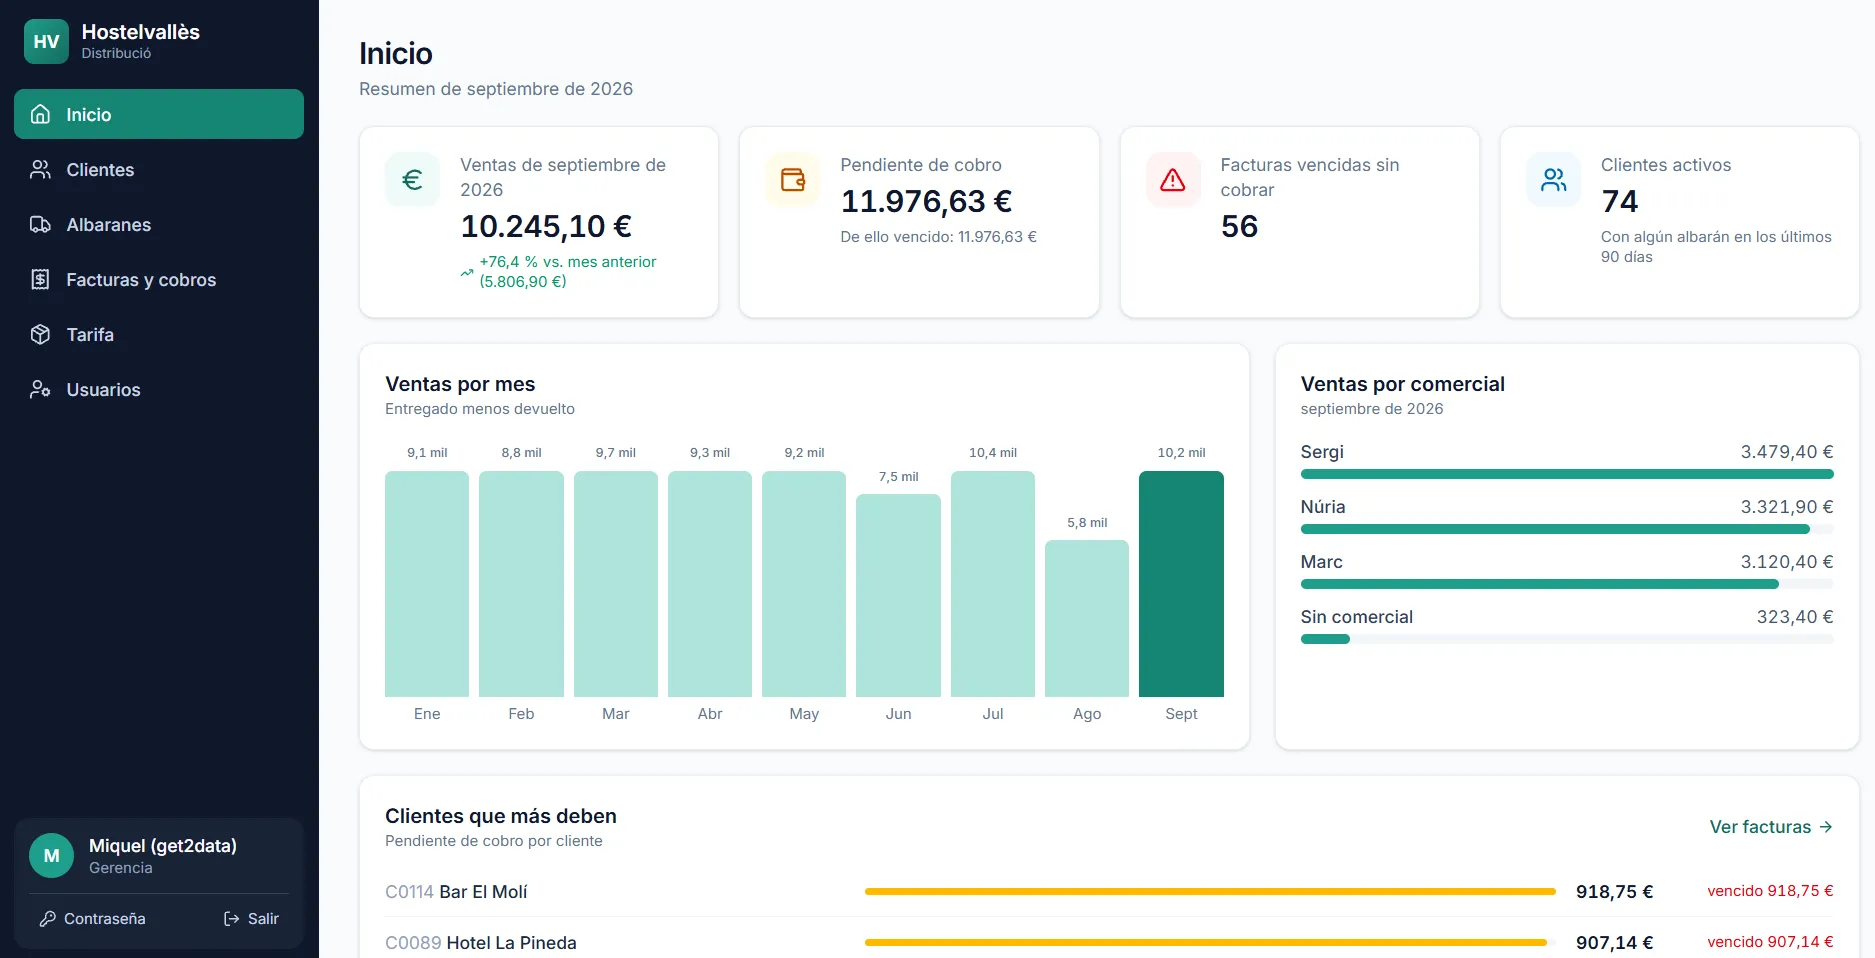This screenshot has height=958, width=1875.
Task: Open the Tarifa page
Action: point(159,334)
